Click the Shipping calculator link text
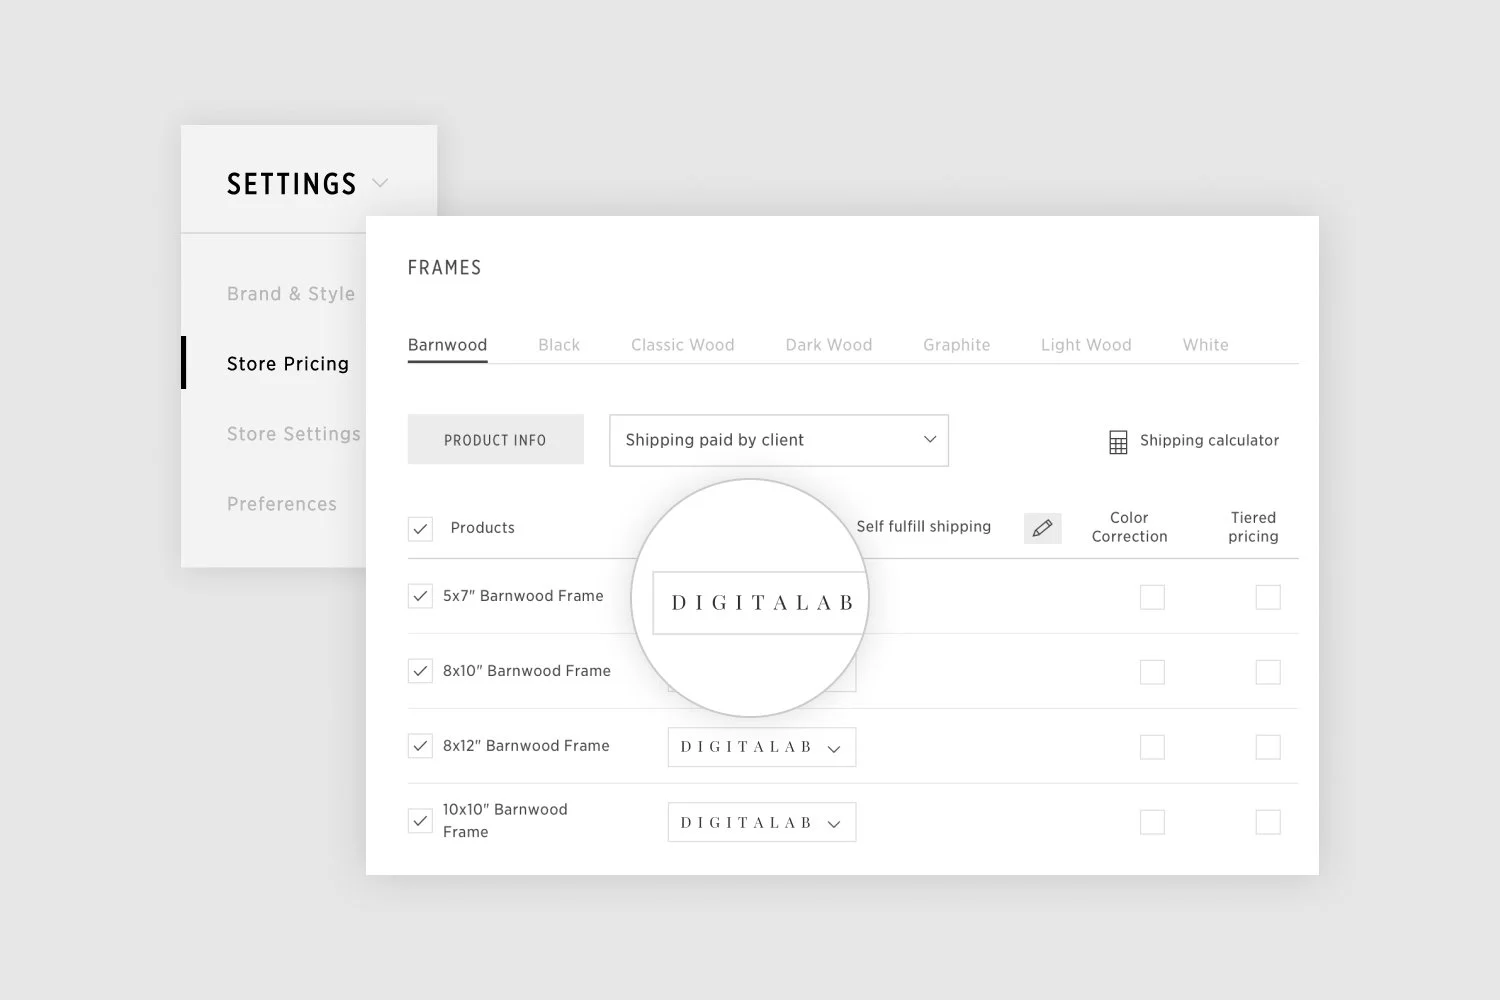The width and height of the screenshot is (1500, 1000). click(x=1210, y=440)
